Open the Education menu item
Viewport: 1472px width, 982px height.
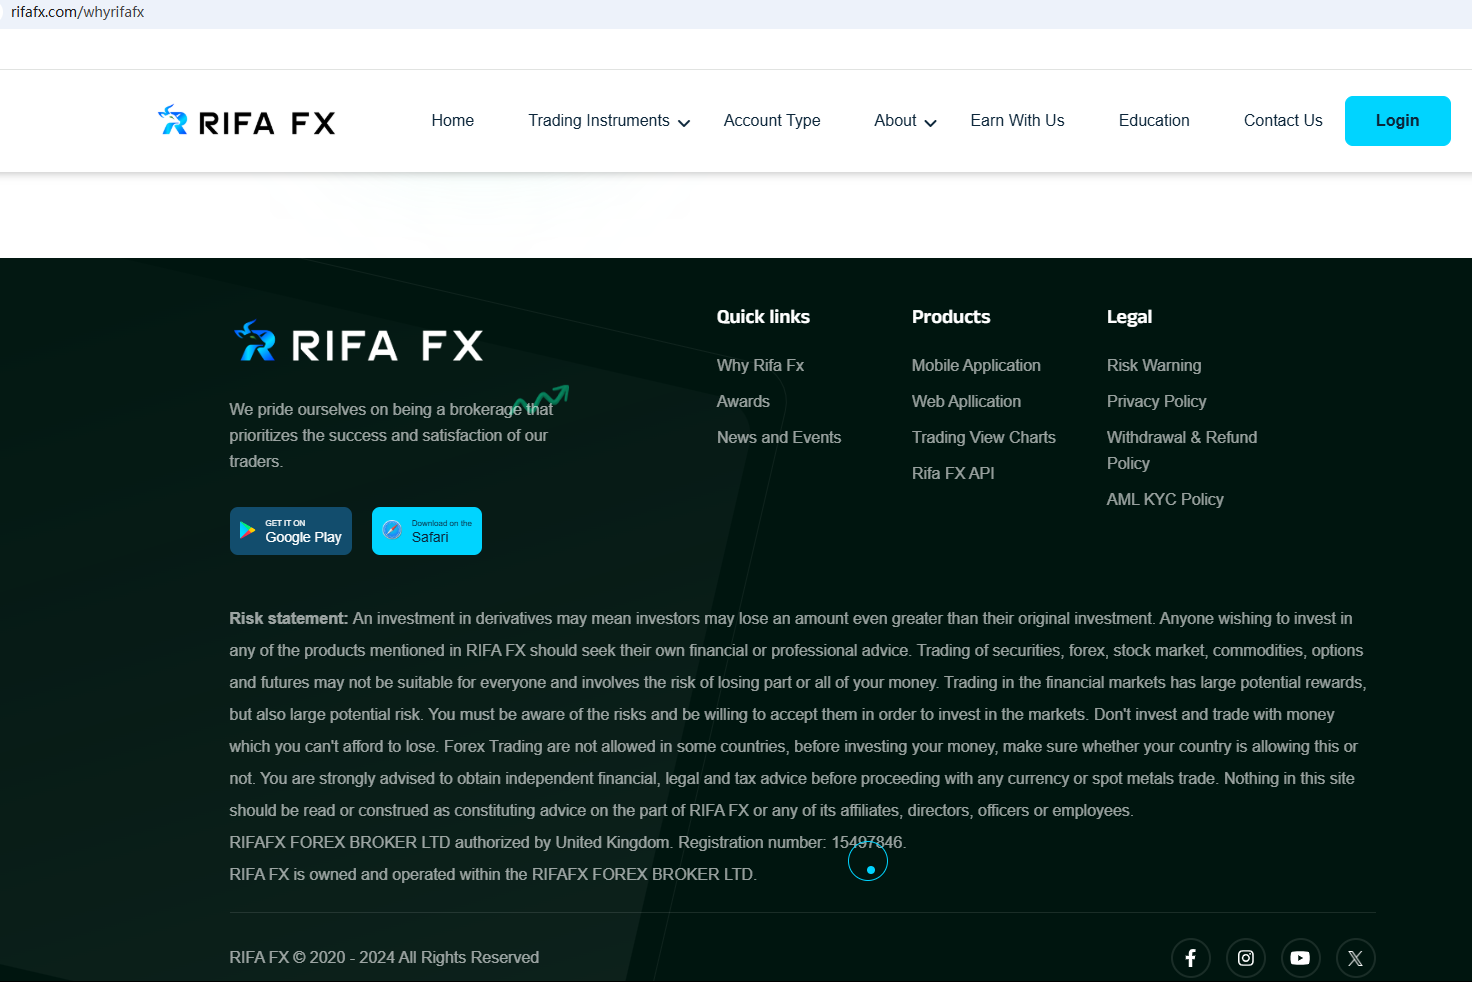(x=1154, y=120)
